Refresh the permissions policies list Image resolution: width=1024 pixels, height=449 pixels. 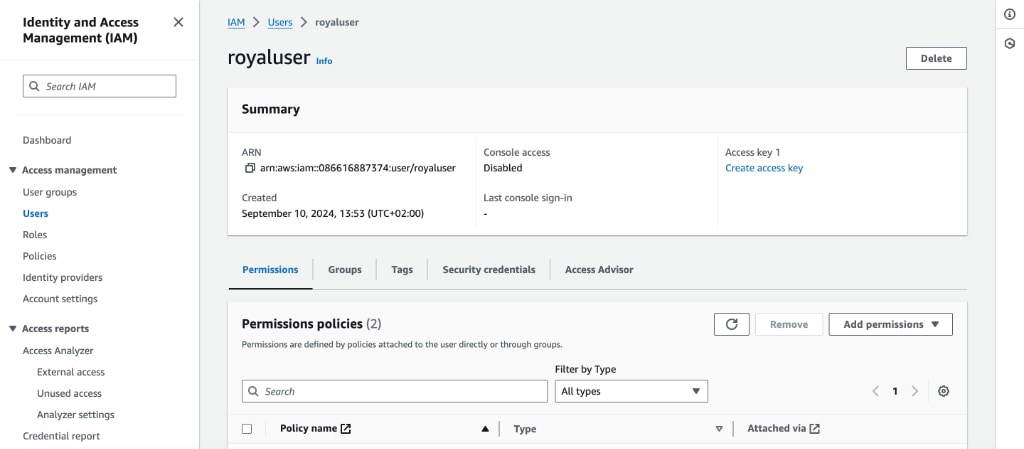click(731, 324)
